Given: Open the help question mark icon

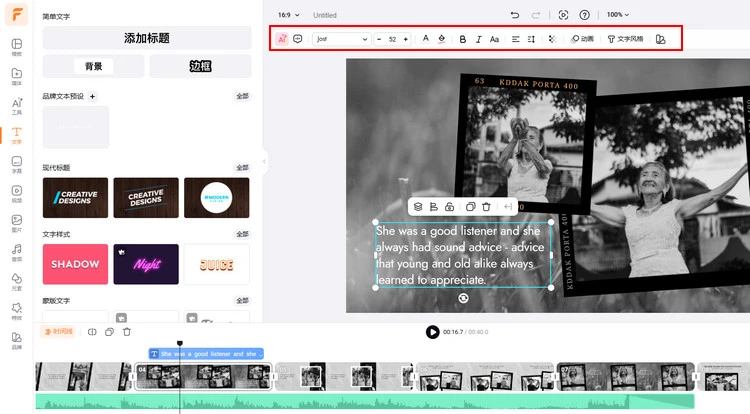Looking at the screenshot, I should 585,15.
